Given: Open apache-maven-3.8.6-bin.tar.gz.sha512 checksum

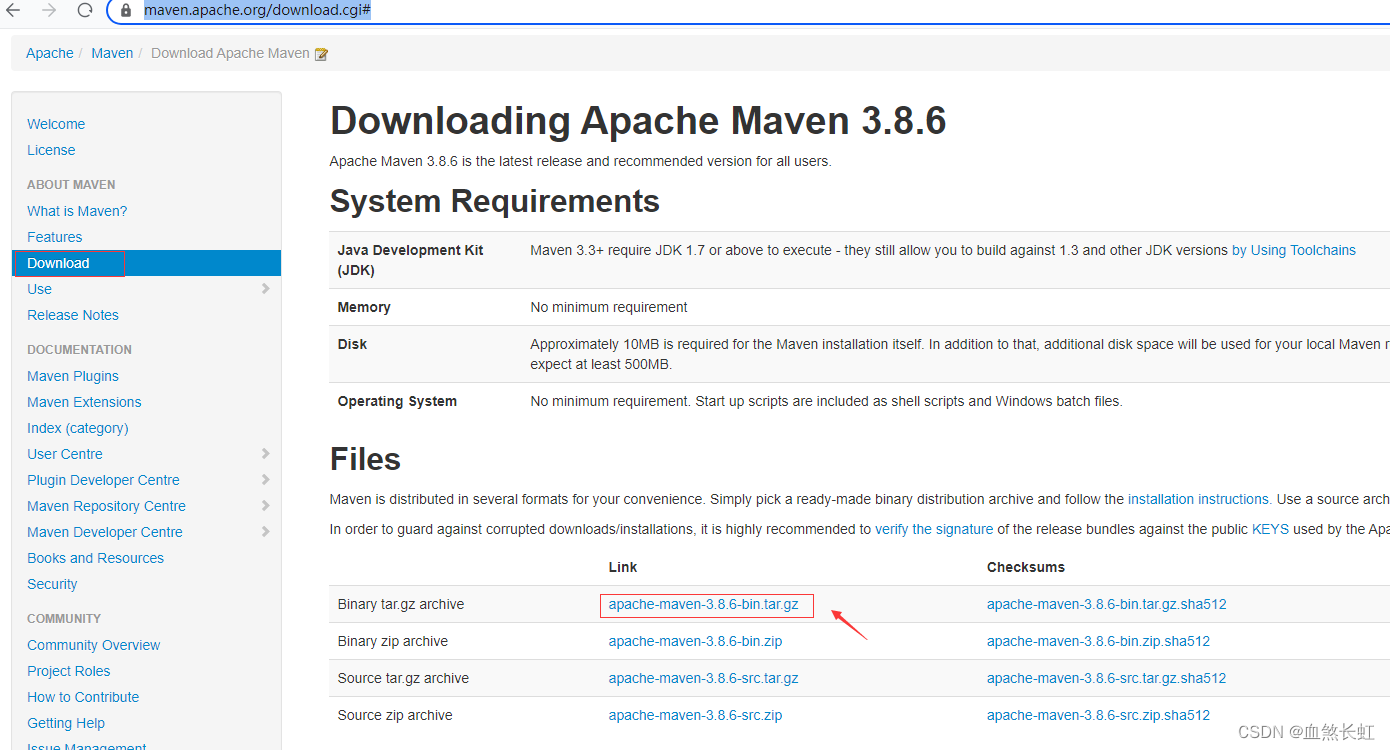Looking at the screenshot, I should tap(1107, 604).
